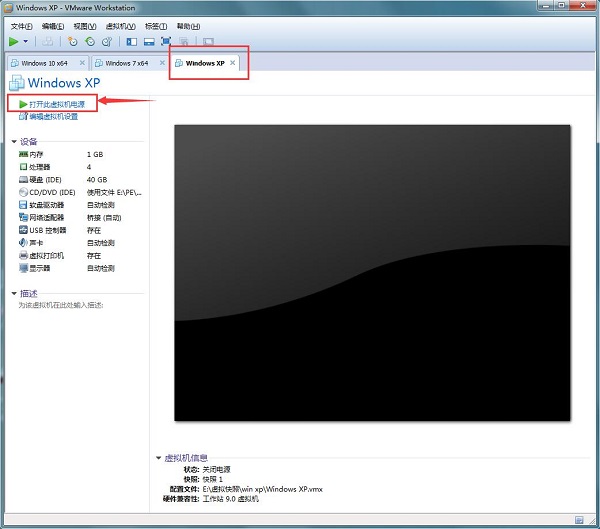Image resolution: width=600 pixels, height=529 pixels.
Task: Close the Windows 10 x64 tab
Action: tap(82, 63)
